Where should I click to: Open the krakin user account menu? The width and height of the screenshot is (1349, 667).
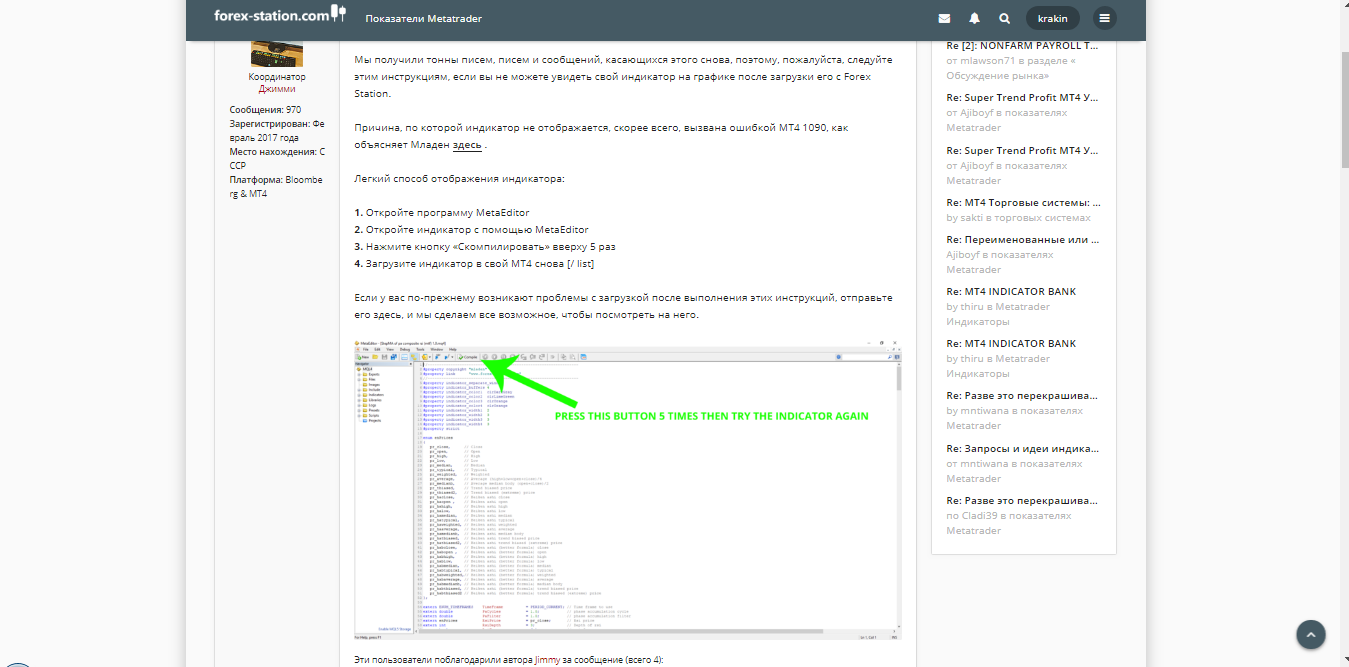coord(1054,18)
